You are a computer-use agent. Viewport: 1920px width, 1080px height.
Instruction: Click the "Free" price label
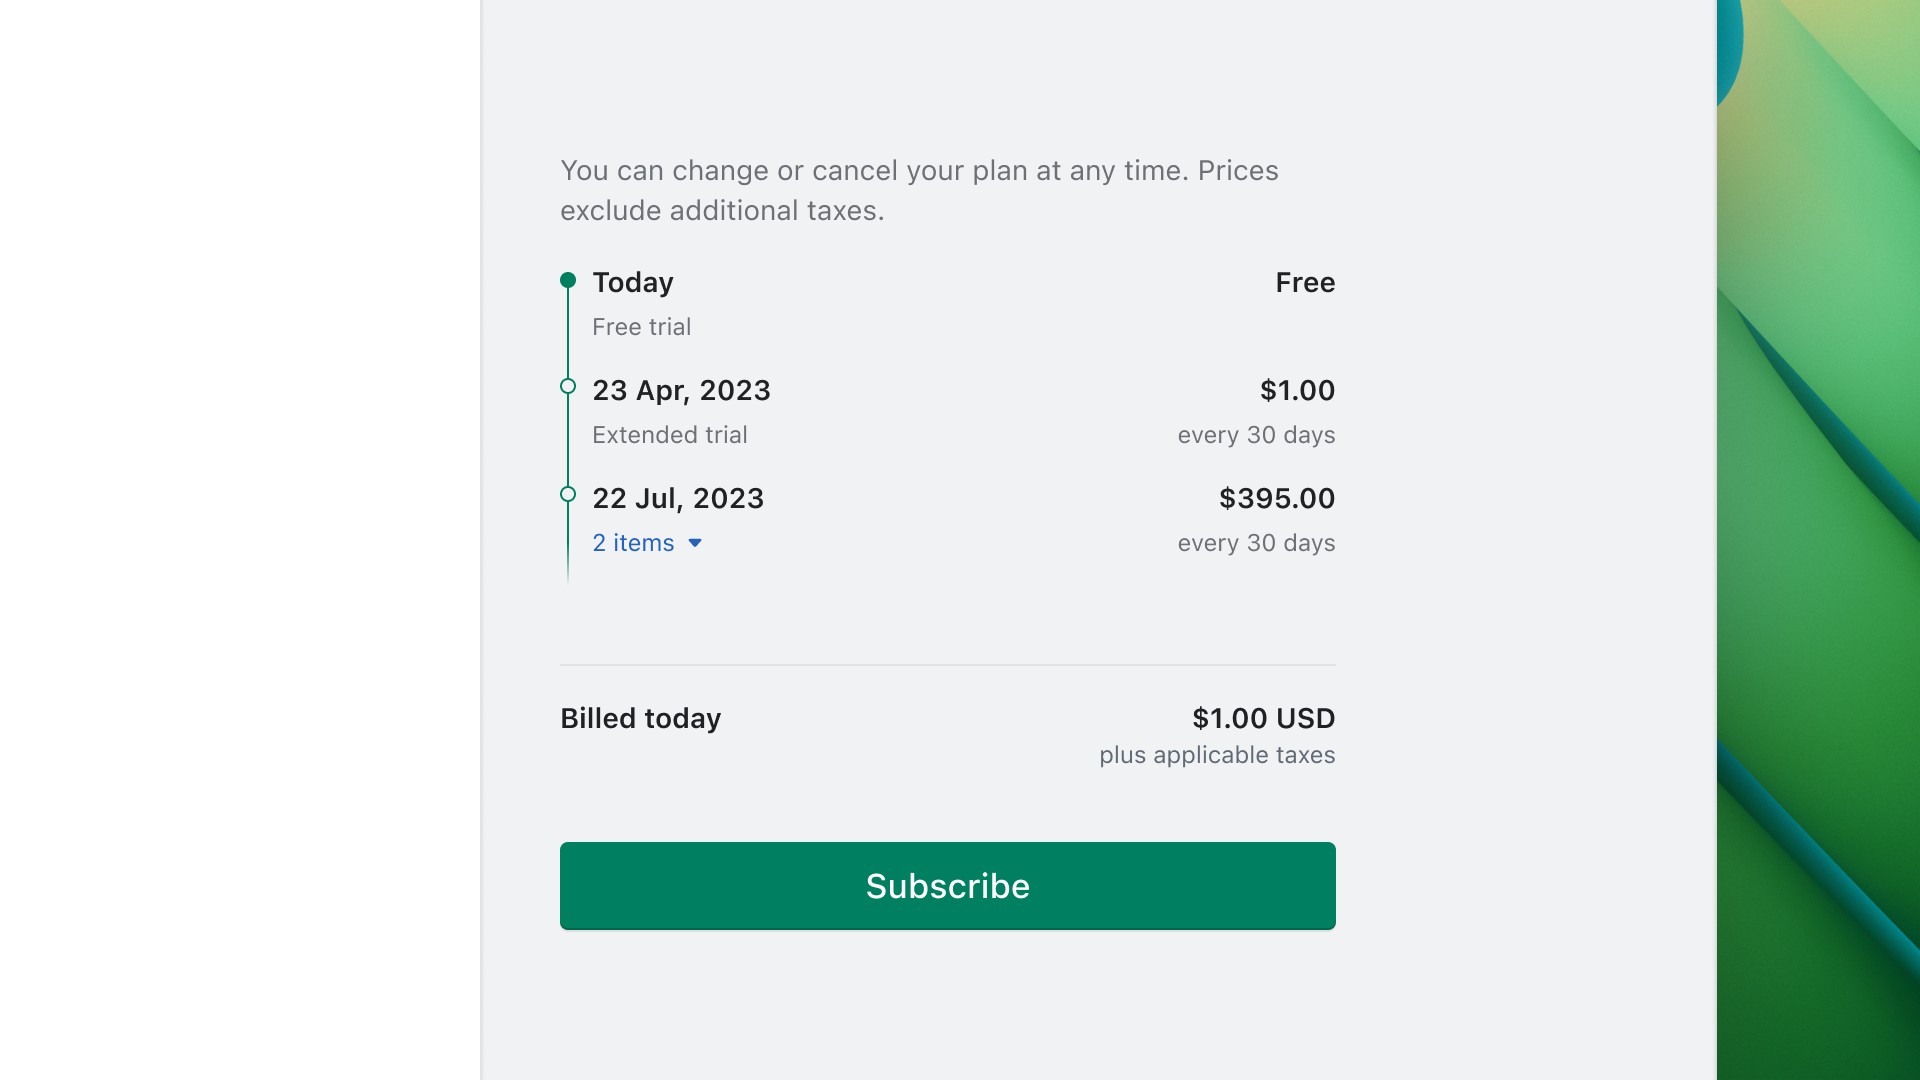(1305, 283)
